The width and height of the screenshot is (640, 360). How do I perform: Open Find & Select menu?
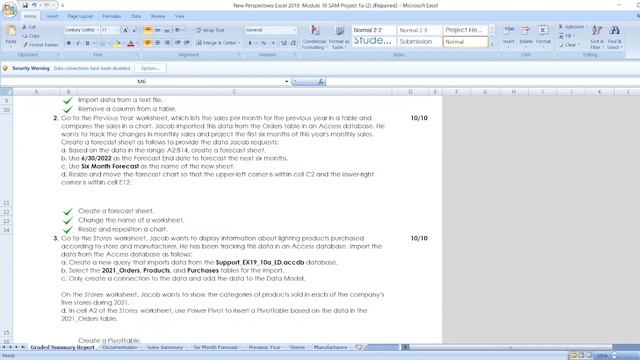click(614, 37)
